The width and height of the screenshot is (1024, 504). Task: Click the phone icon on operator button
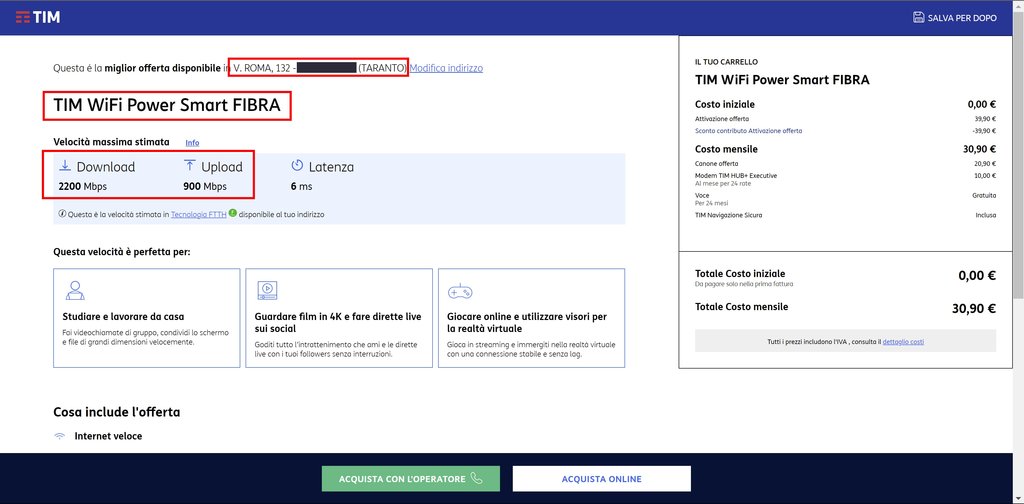(476, 479)
